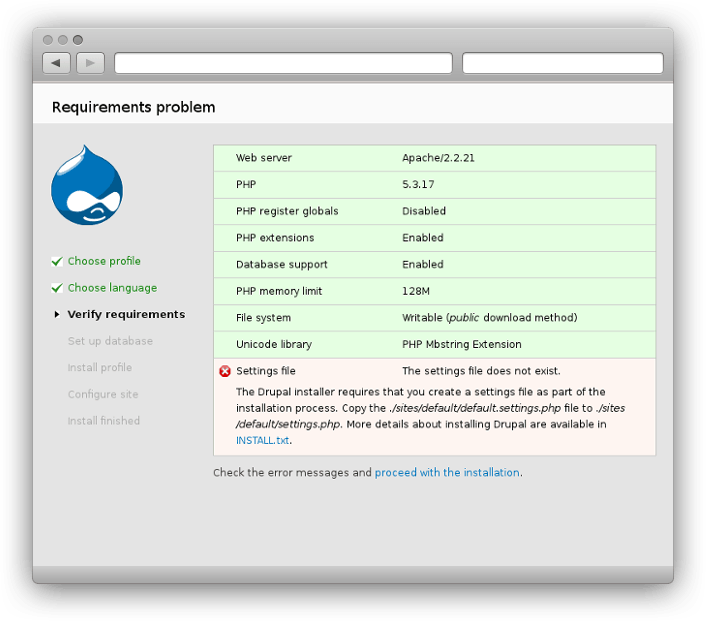Click the green checkmark next to Choose profile
706x621 pixels.
click(57, 261)
